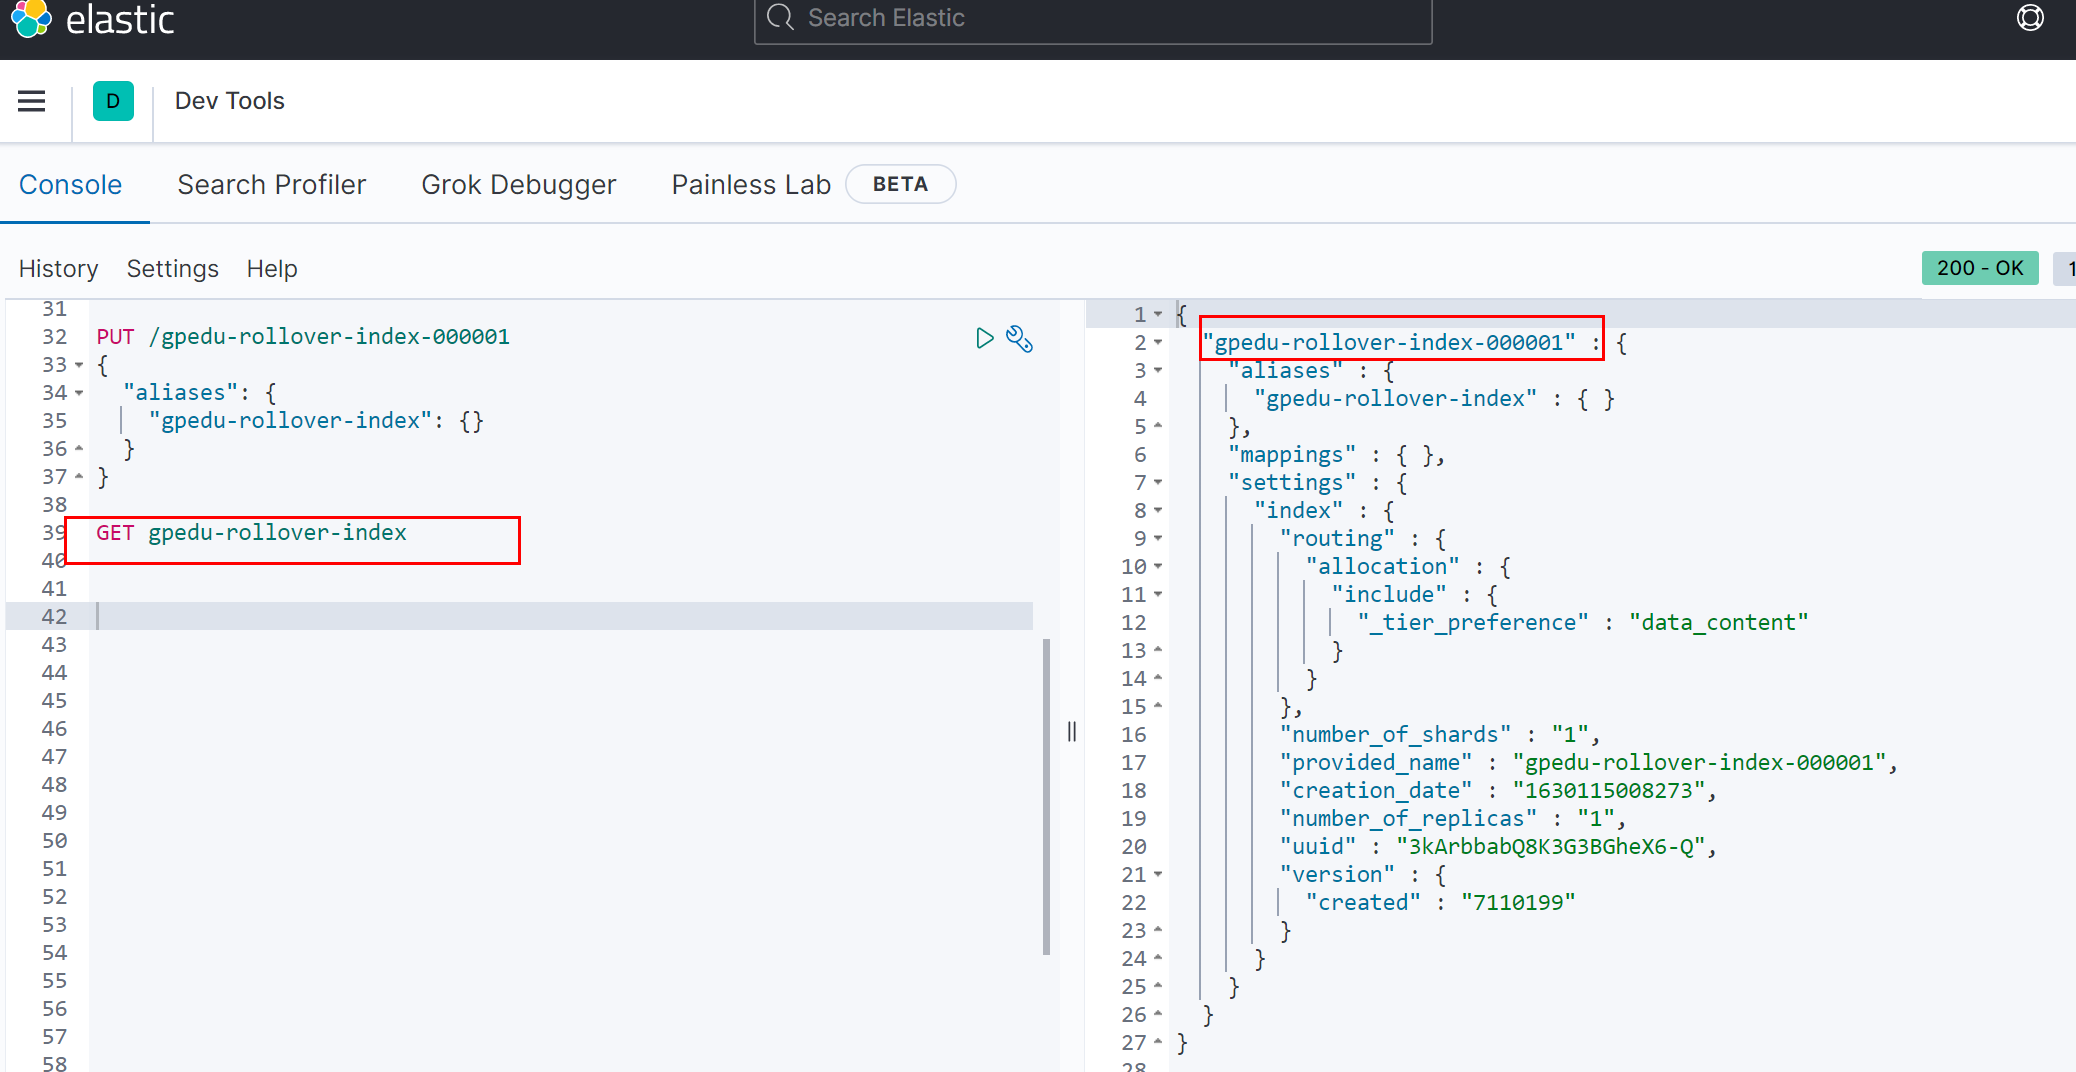Open the Grok Debugger tab
The width and height of the screenshot is (2076, 1072).
point(519,185)
